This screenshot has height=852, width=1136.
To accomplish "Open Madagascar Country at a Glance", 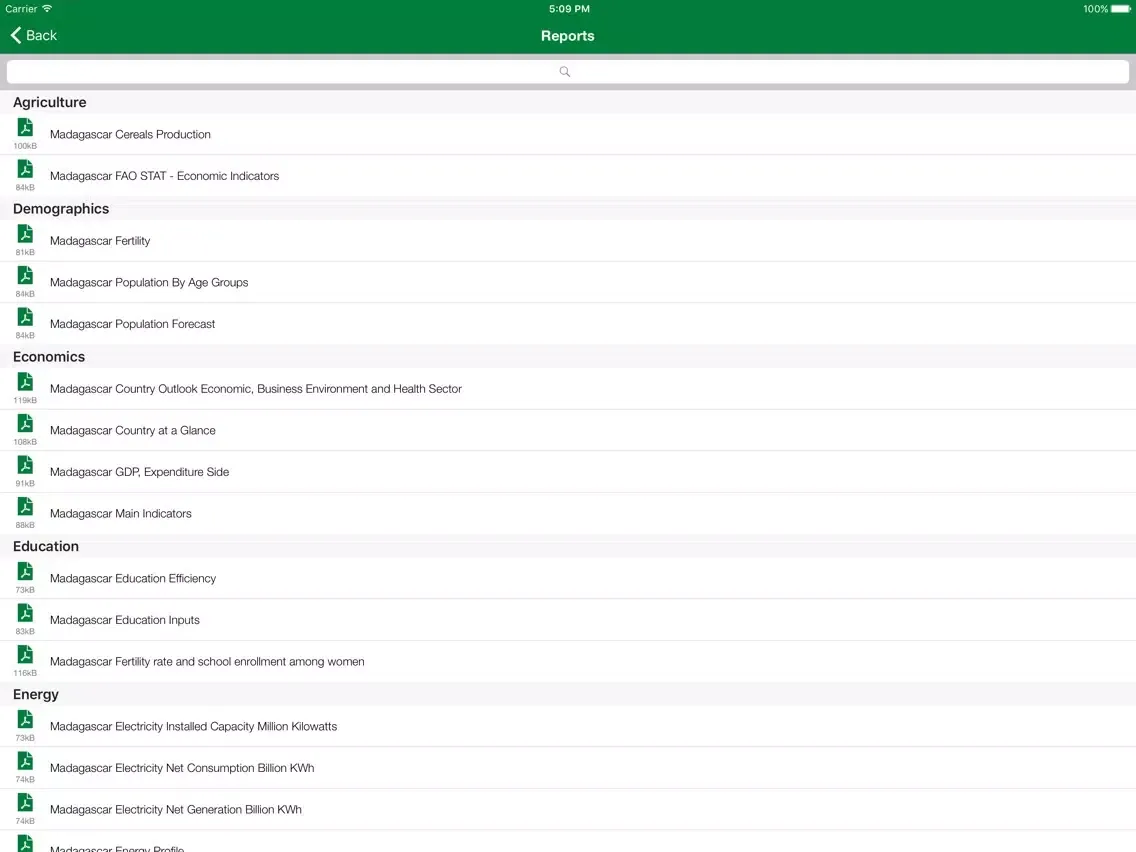I will (x=568, y=430).
